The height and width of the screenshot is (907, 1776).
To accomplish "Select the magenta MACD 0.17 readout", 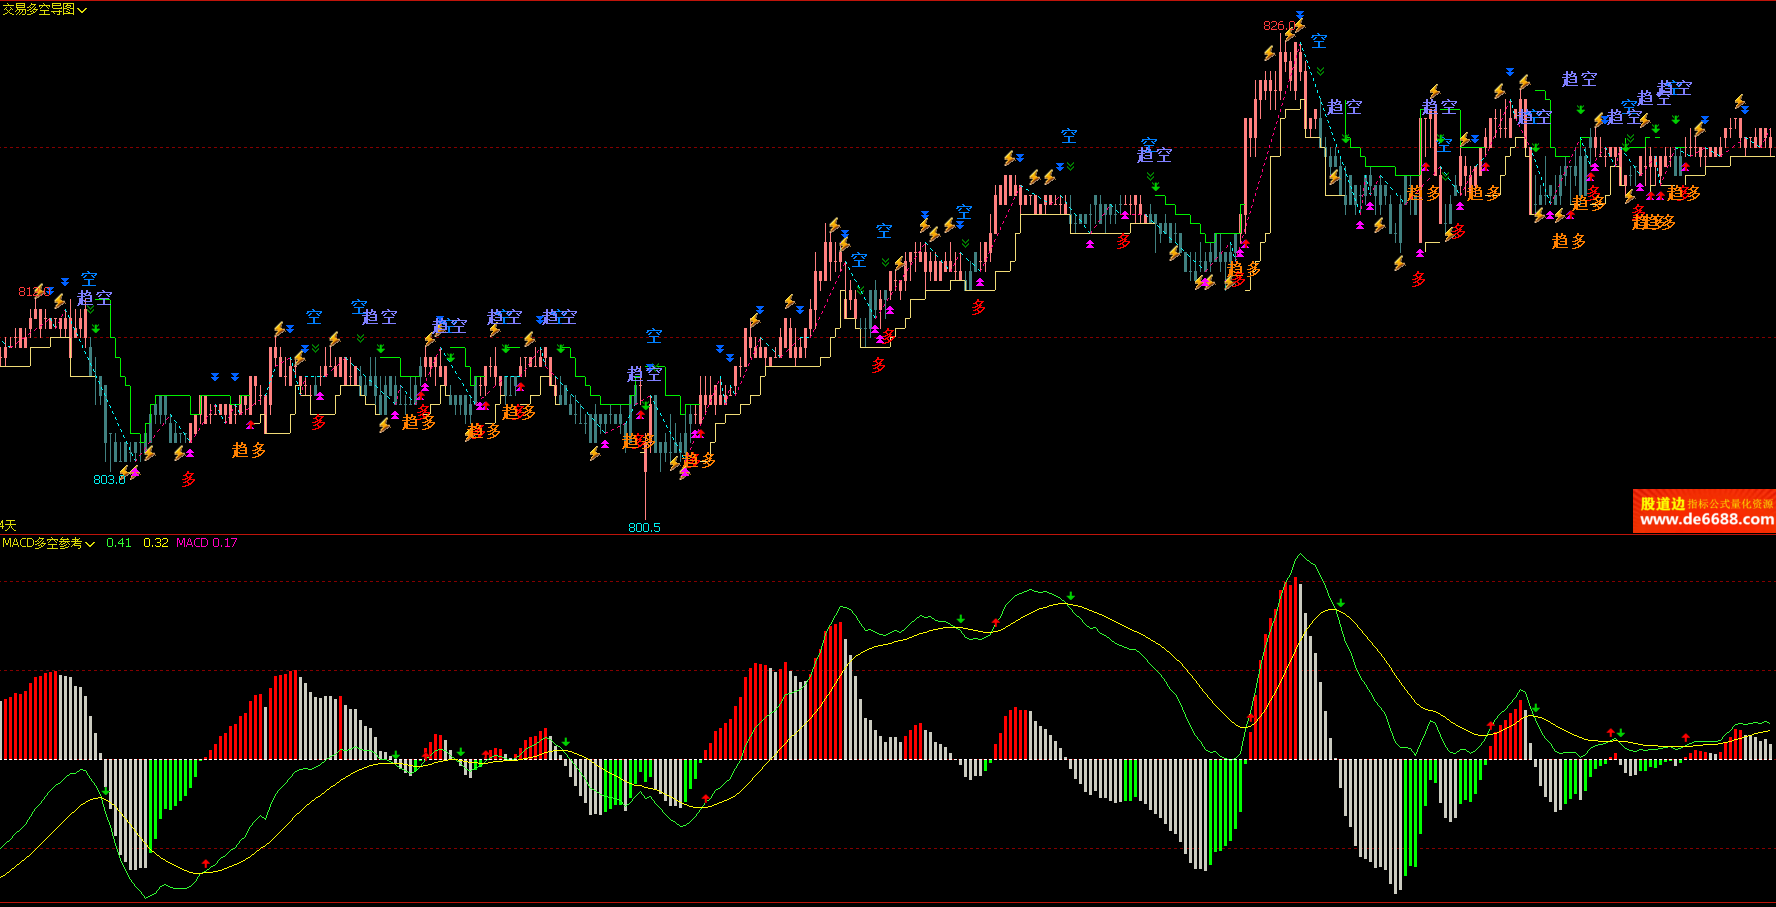I will [x=207, y=543].
